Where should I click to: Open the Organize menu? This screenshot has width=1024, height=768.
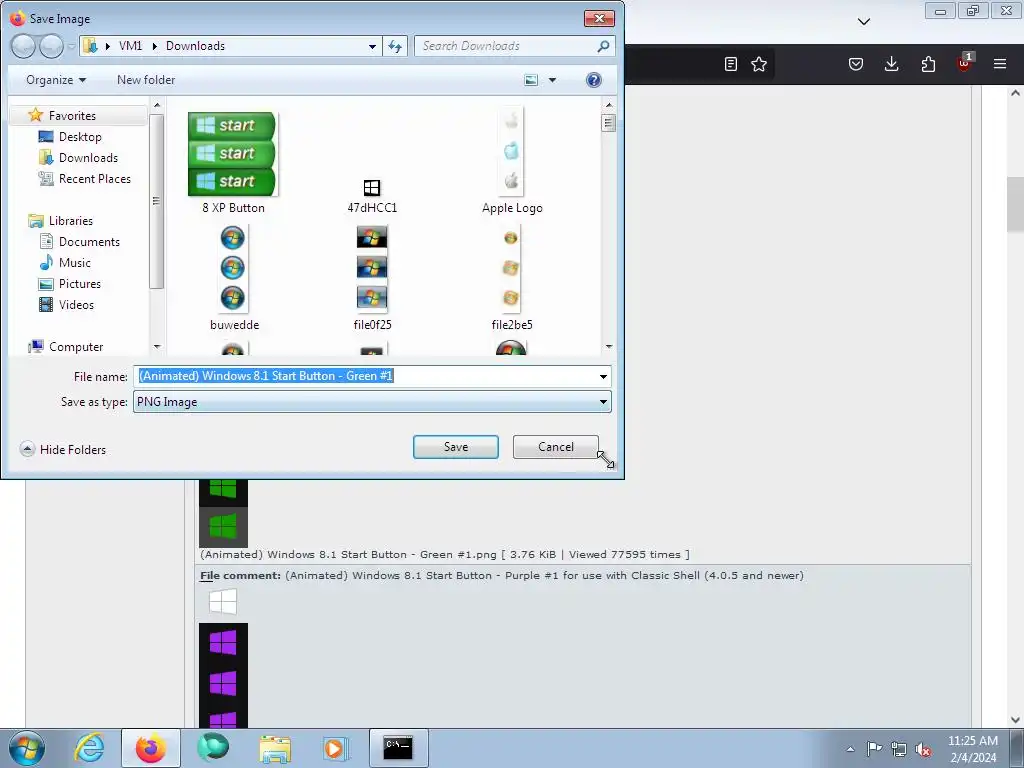(56, 80)
